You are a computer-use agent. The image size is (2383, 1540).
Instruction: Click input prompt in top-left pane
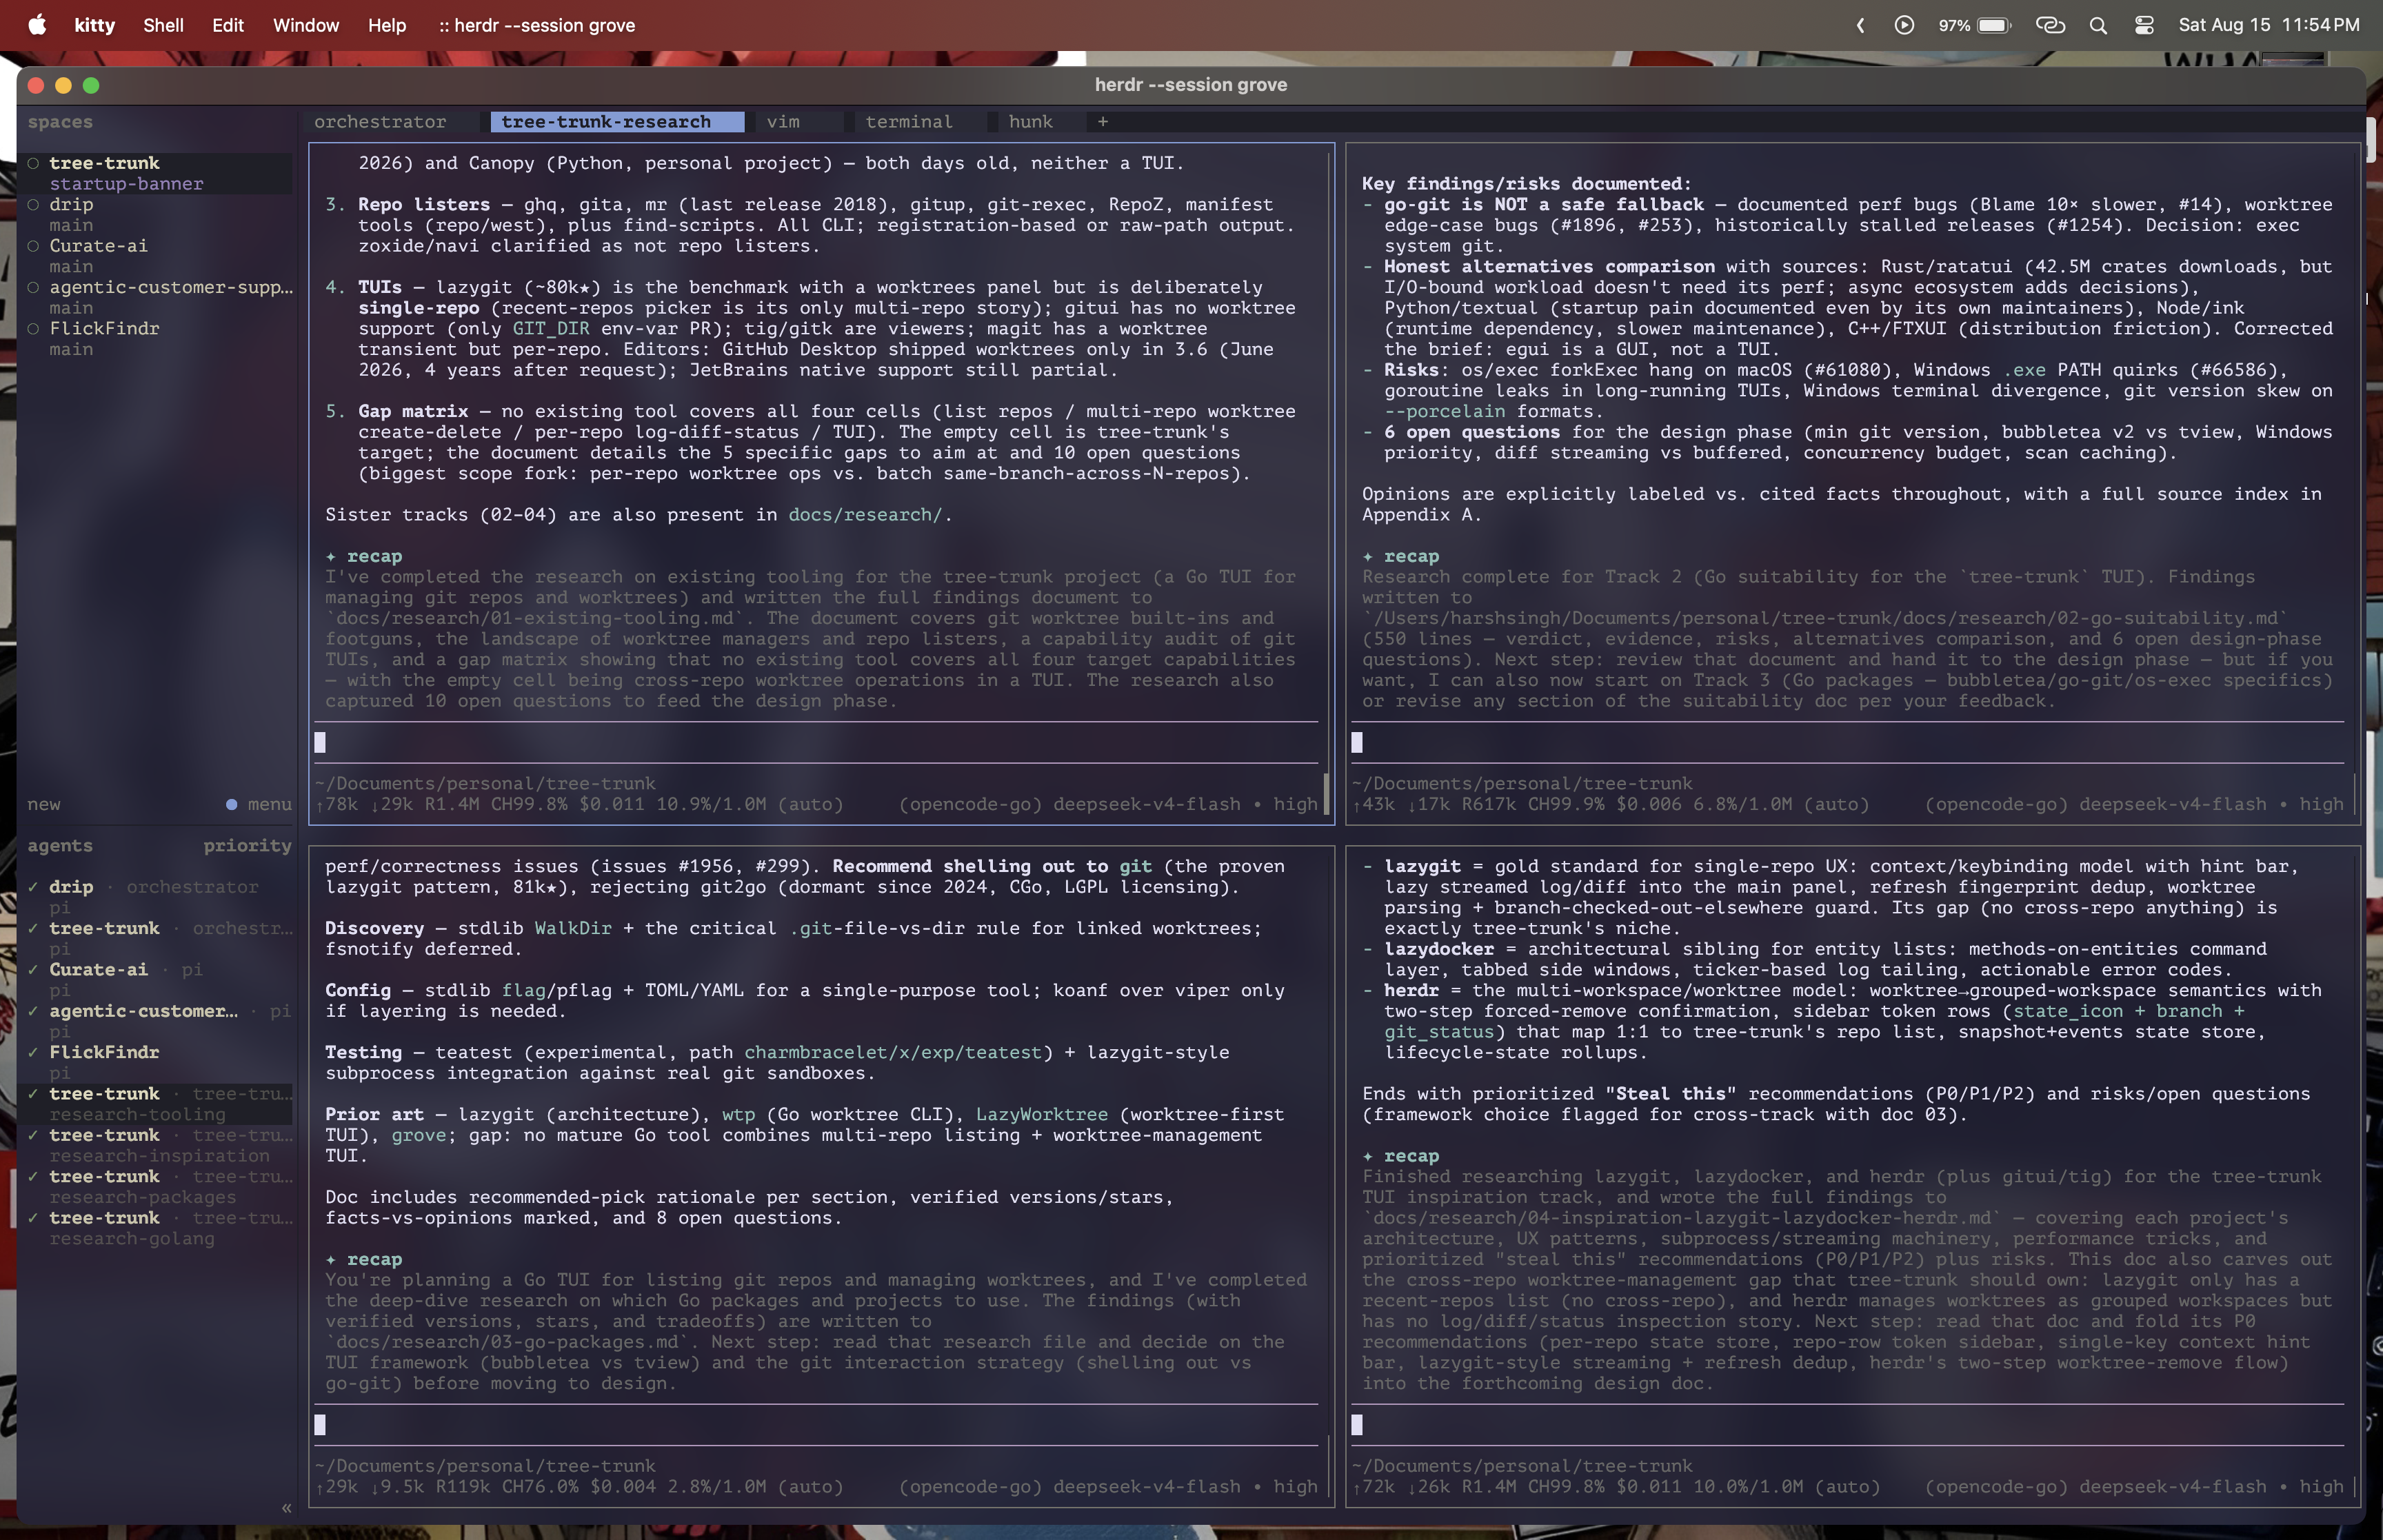(x=816, y=742)
